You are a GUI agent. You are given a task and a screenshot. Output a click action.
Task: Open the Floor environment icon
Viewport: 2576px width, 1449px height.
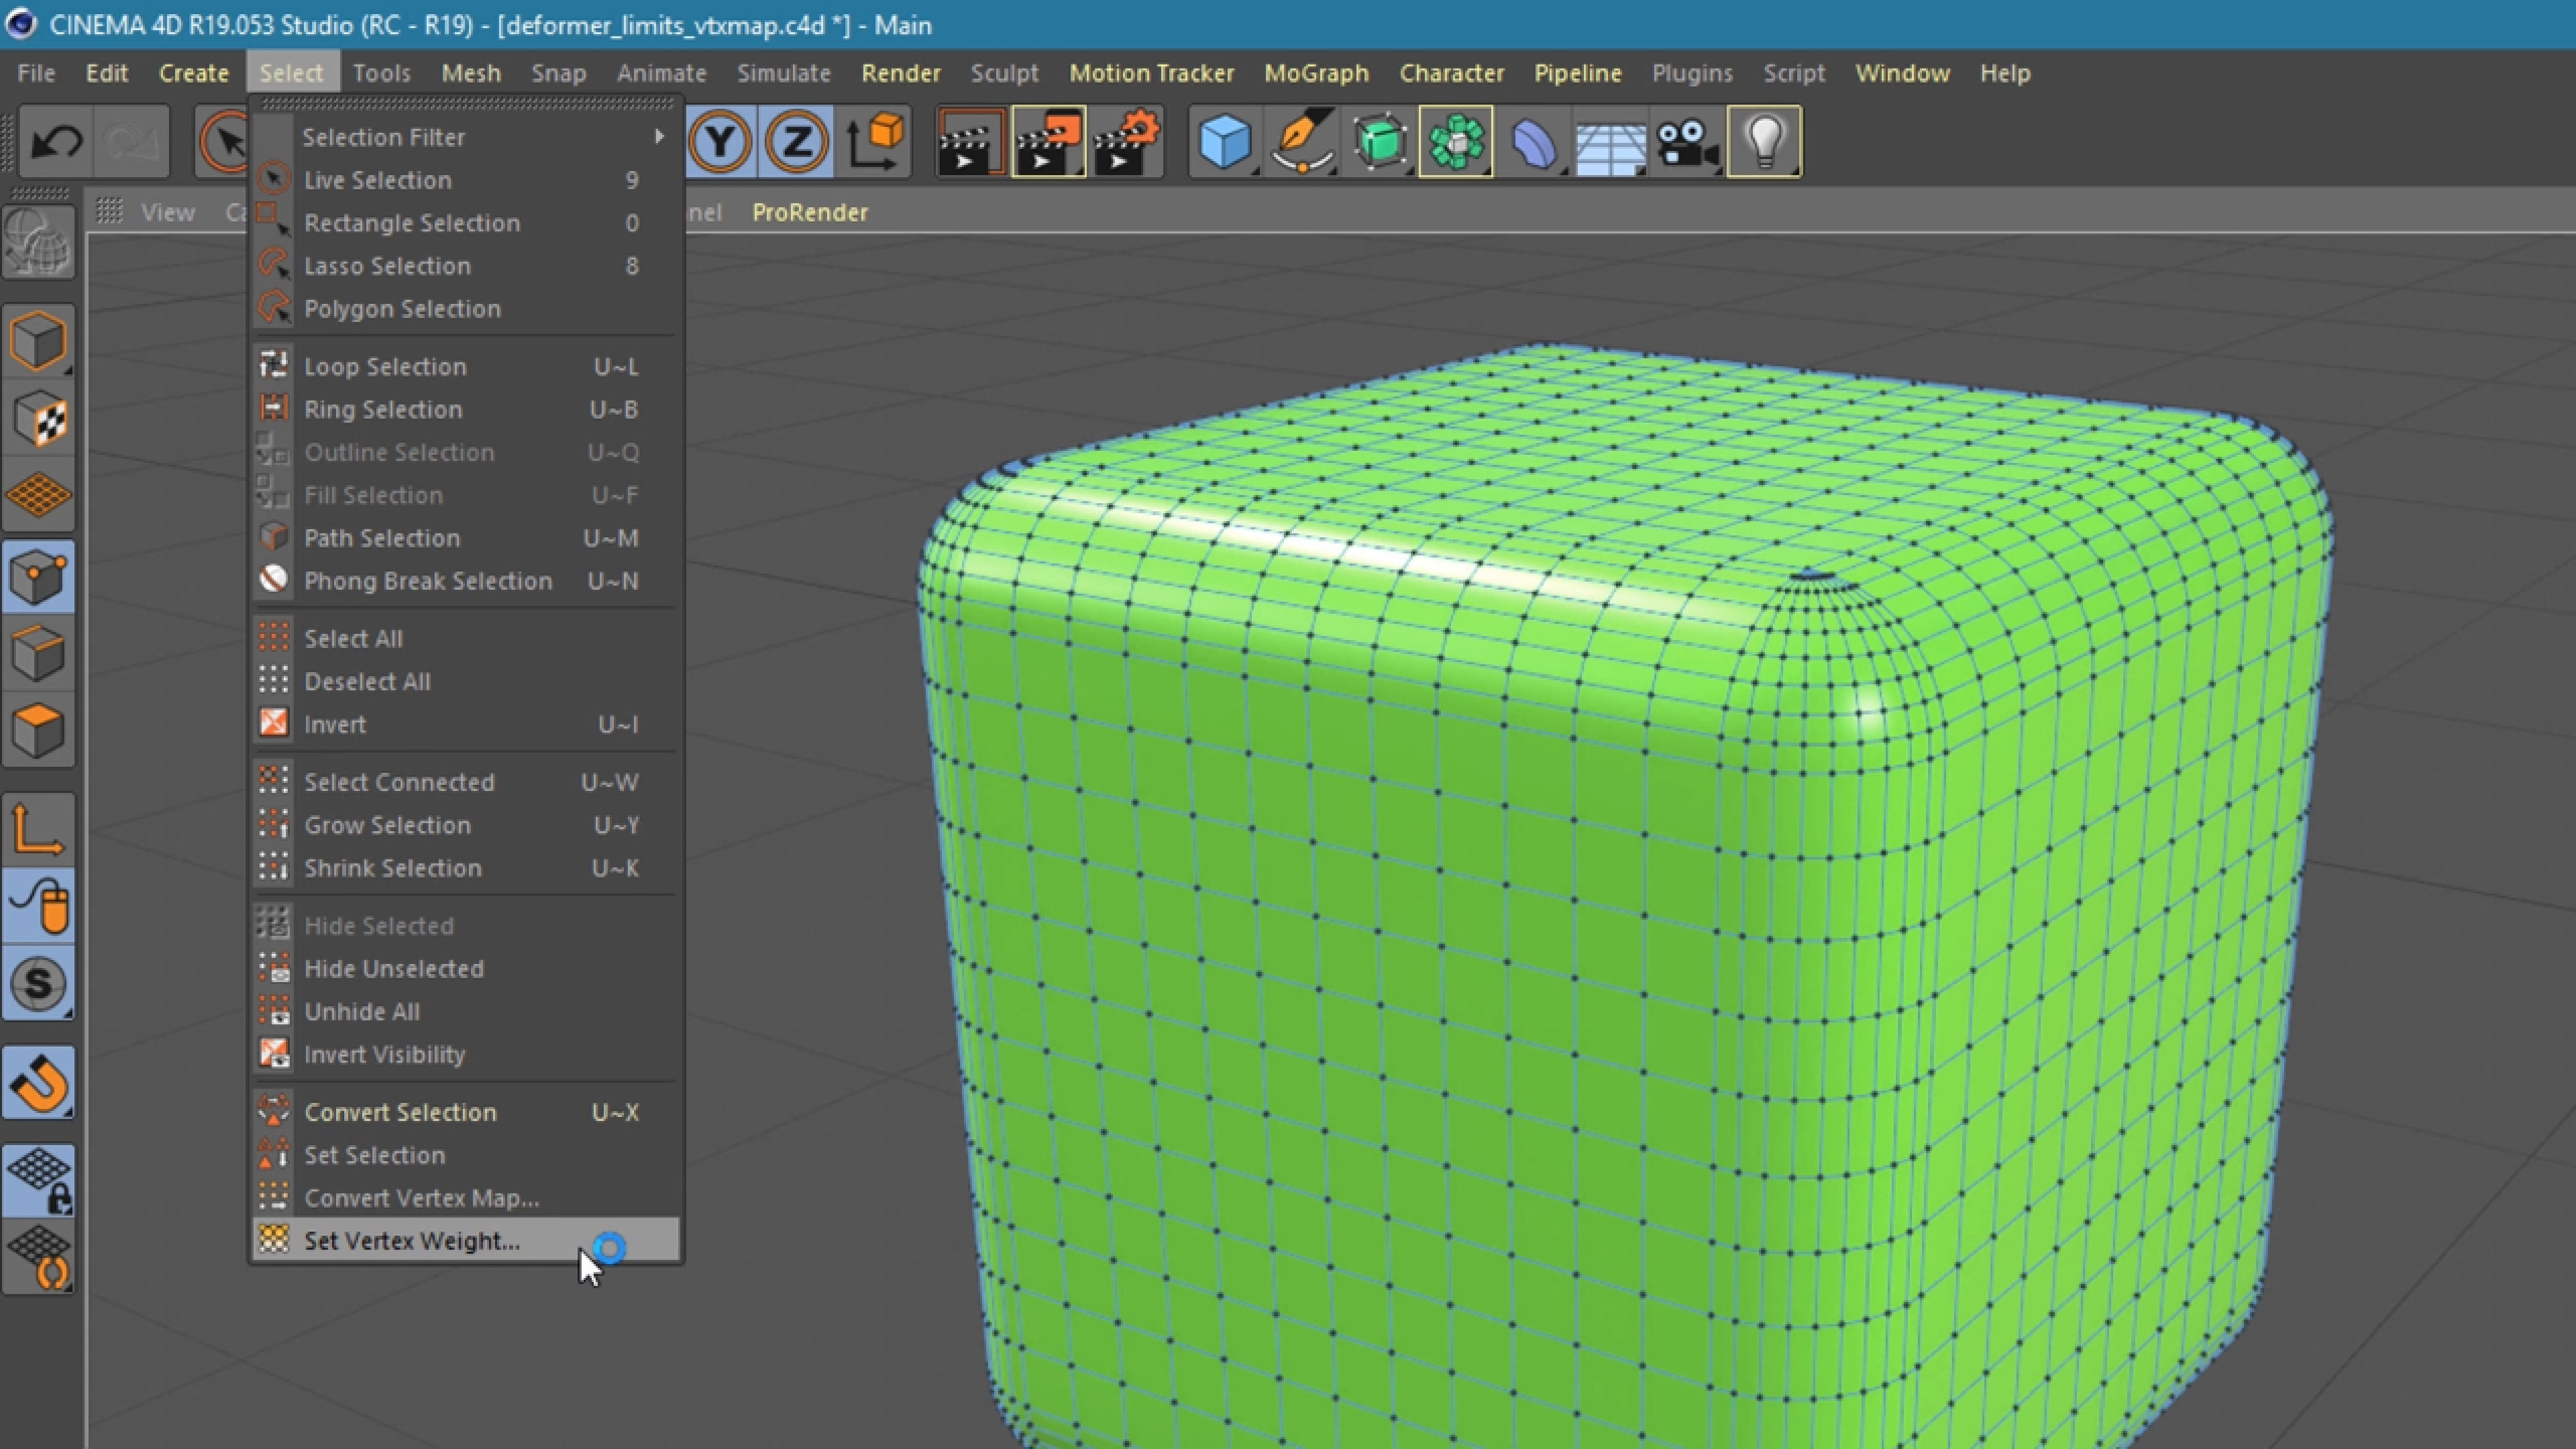[x=1610, y=141]
